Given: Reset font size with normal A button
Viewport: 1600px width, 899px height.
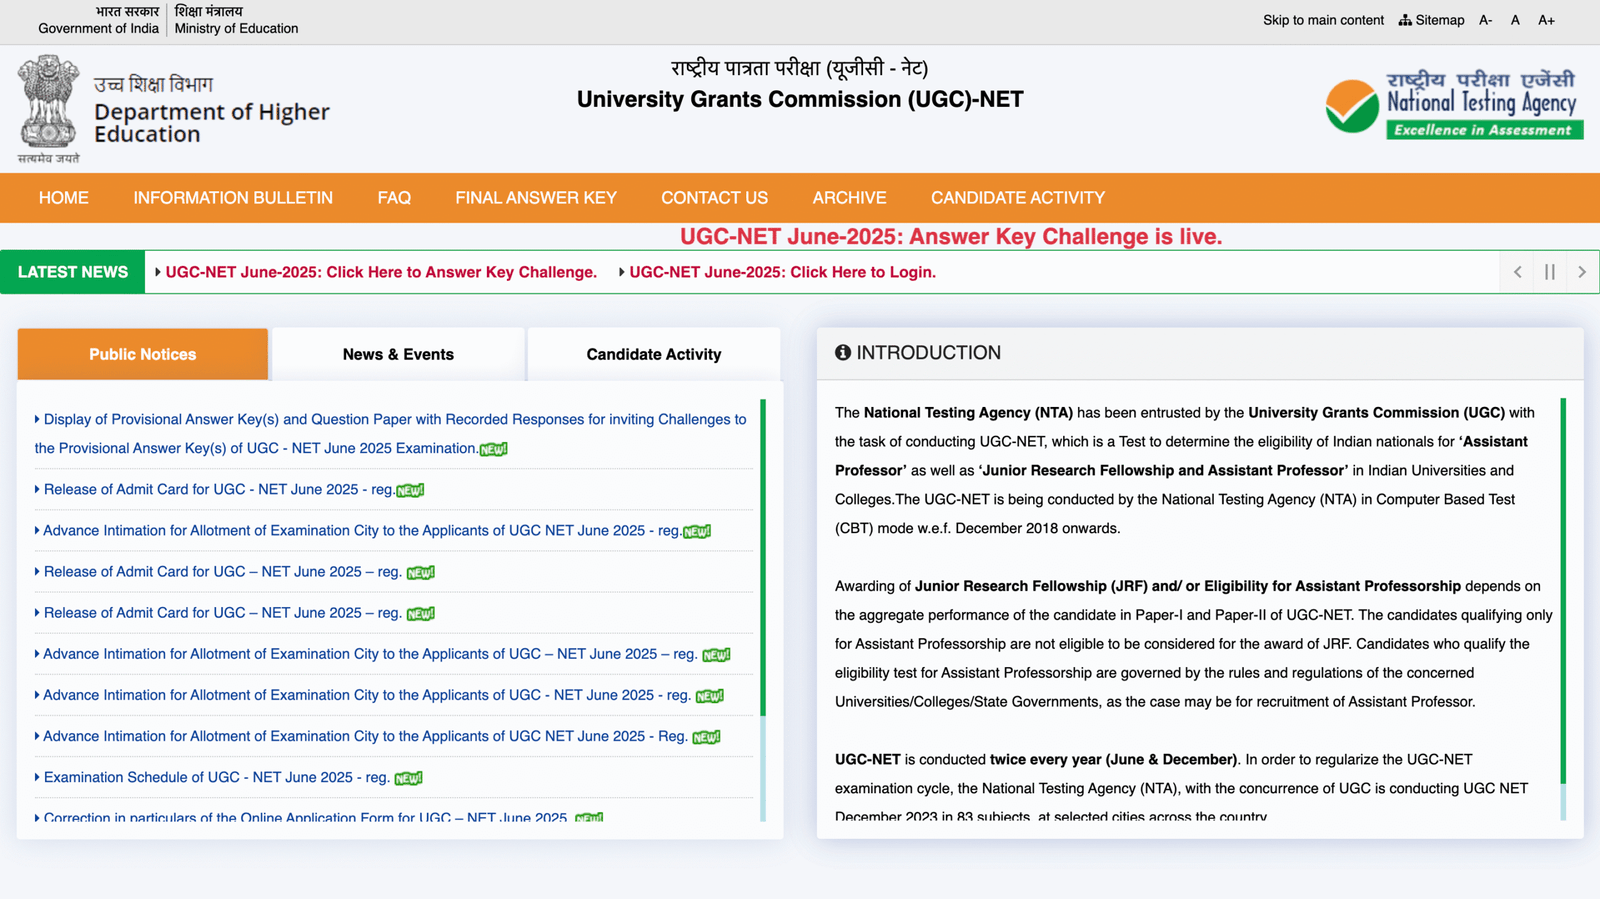Looking at the screenshot, I should (x=1515, y=20).
